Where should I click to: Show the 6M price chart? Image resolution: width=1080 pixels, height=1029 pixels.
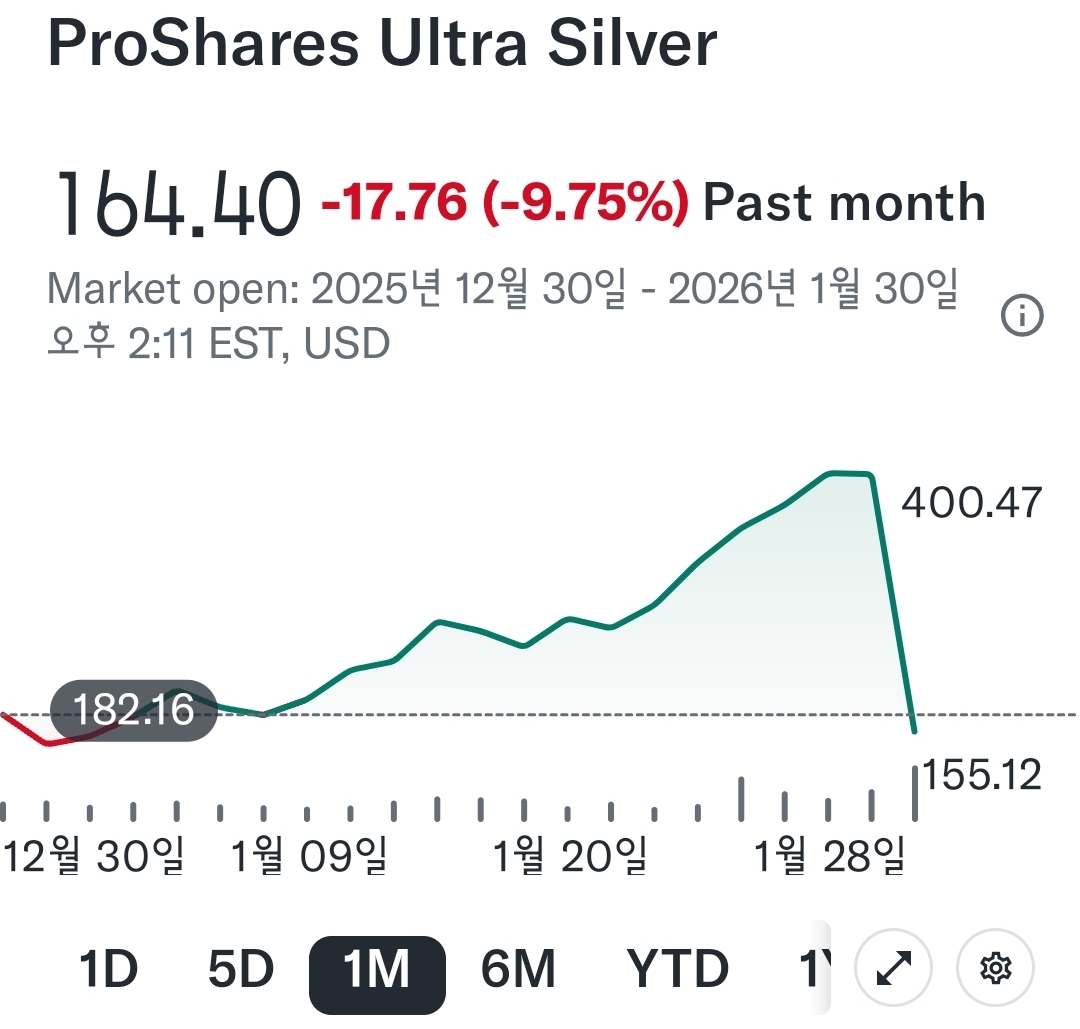pos(518,969)
